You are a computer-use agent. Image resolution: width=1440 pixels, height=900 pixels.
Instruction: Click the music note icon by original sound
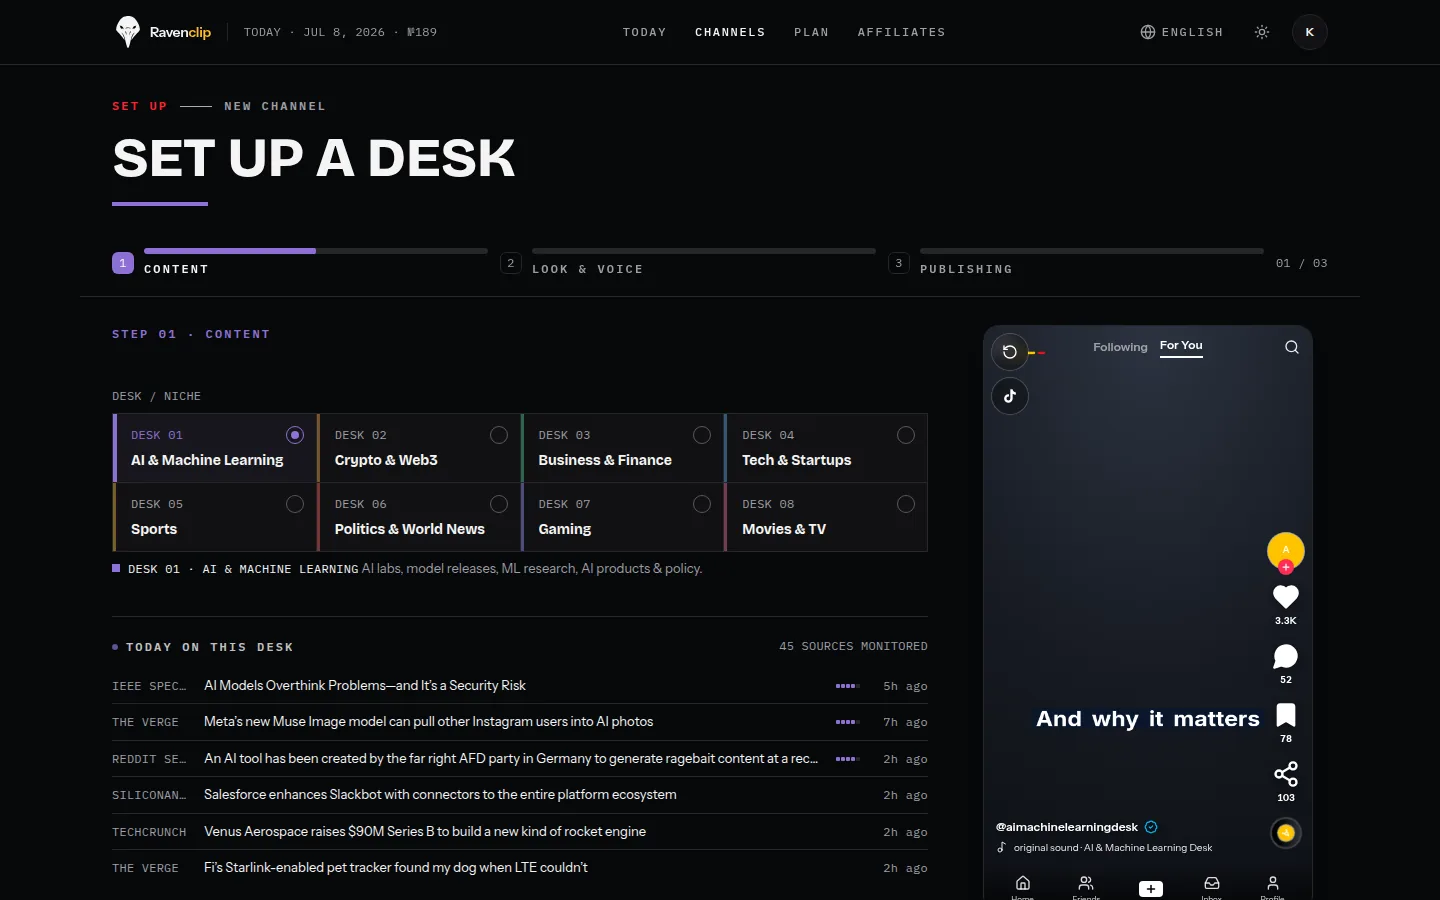[1002, 847]
